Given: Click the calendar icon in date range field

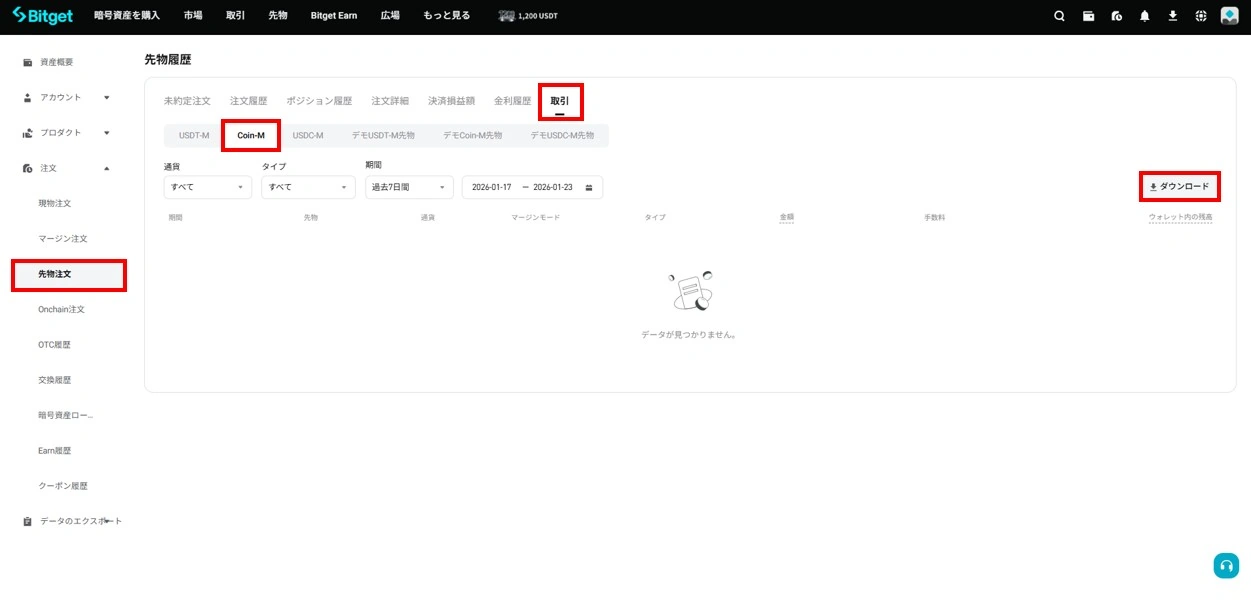Looking at the screenshot, I should pos(589,187).
